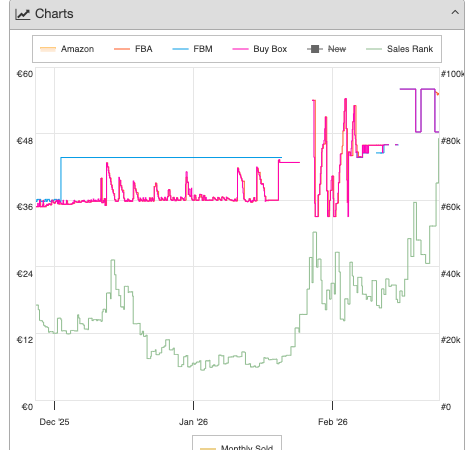Click the #40k sales rank axis label
This screenshot has height=450, width=474.
click(x=451, y=274)
